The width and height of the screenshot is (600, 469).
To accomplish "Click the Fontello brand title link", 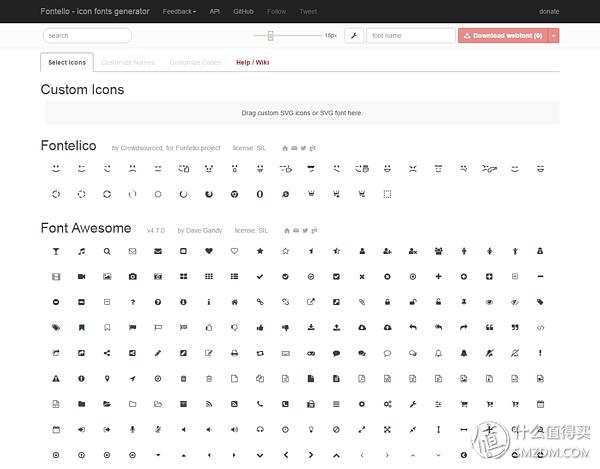I will pos(95,11).
